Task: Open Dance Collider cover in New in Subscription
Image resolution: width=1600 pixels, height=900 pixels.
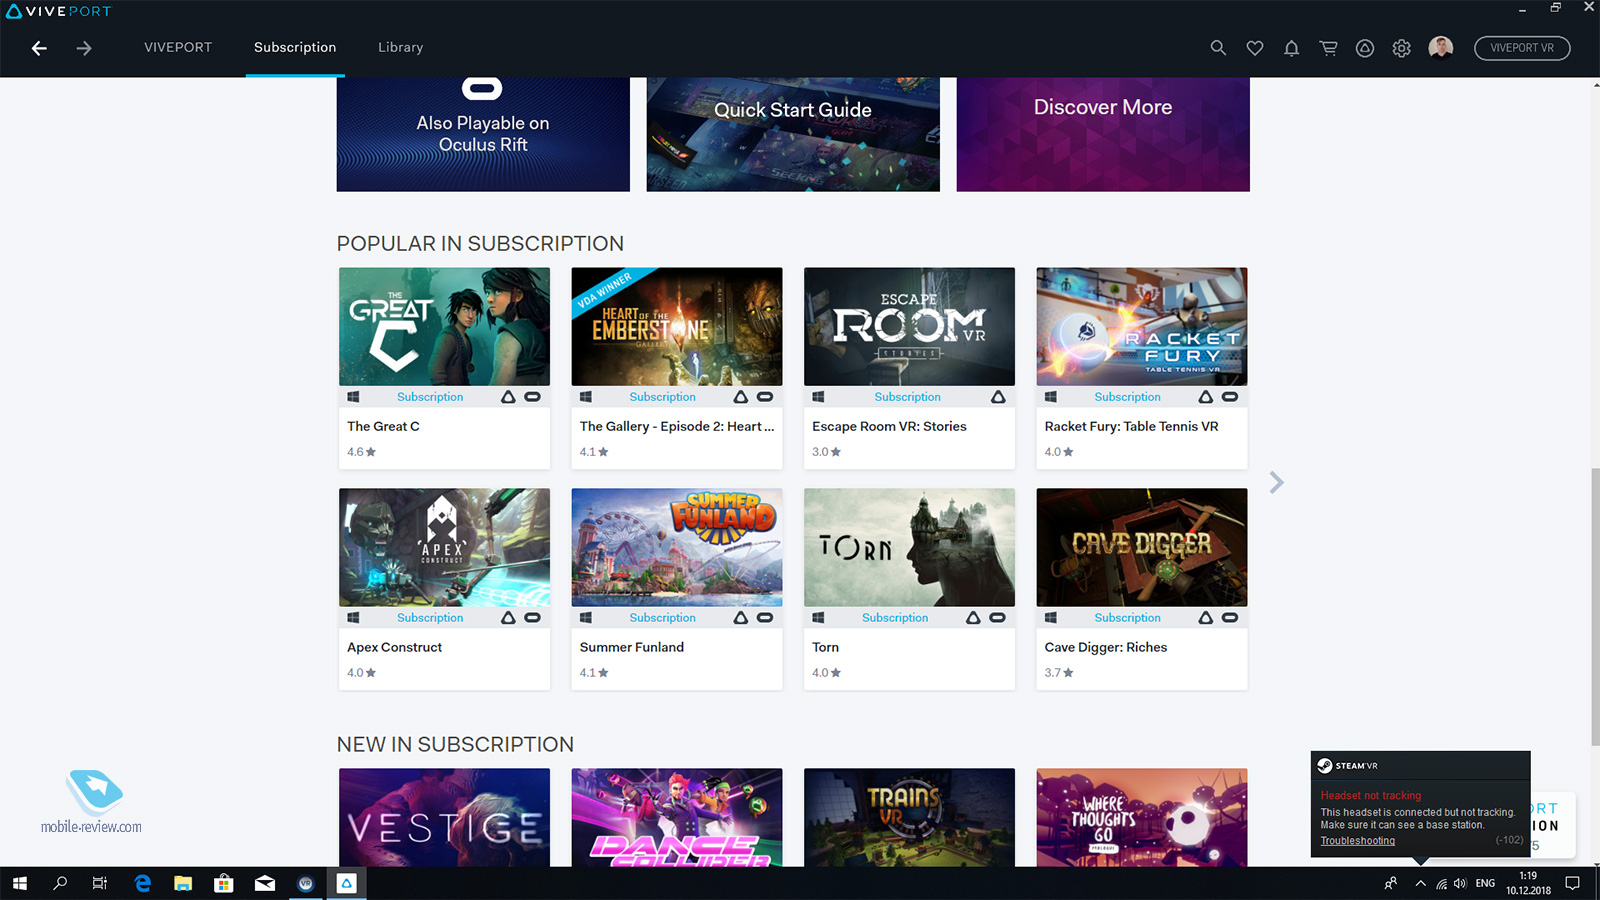Action: click(x=677, y=817)
